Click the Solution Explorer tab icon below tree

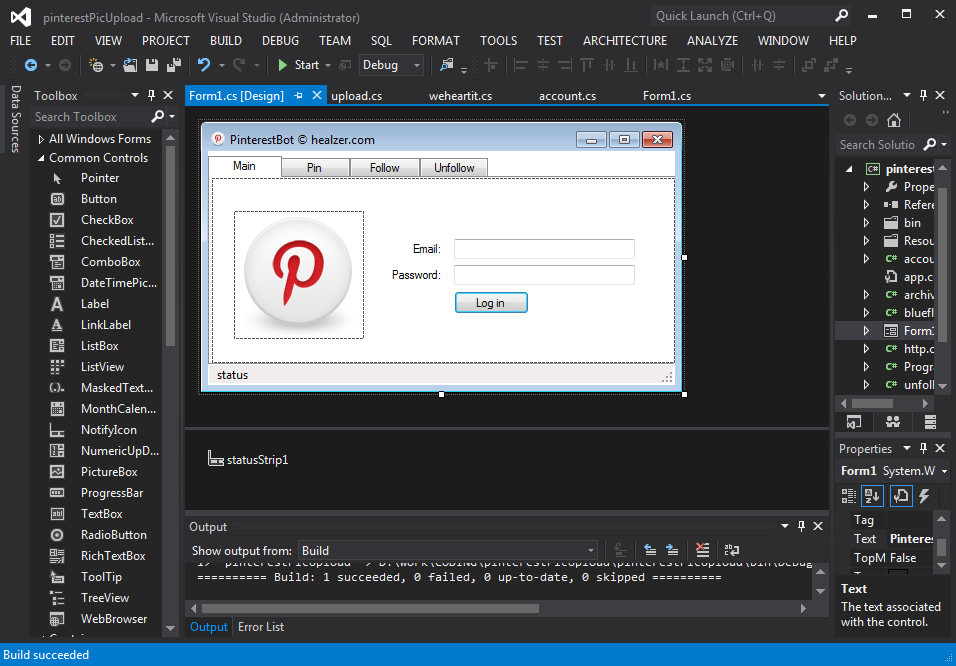854,421
